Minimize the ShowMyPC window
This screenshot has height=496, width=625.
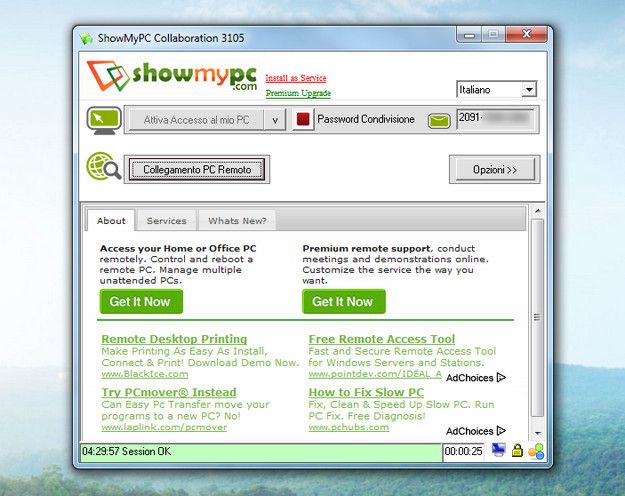tap(469, 35)
